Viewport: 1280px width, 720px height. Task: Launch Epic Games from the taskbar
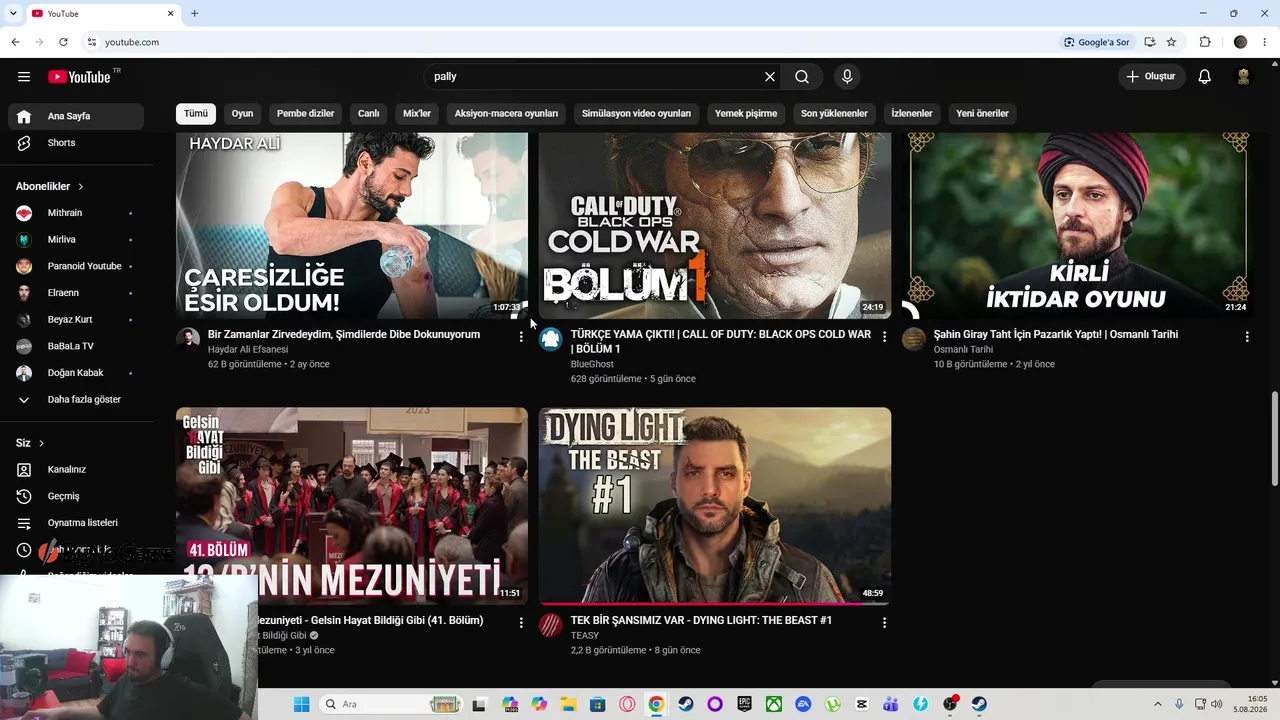pos(744,704)
